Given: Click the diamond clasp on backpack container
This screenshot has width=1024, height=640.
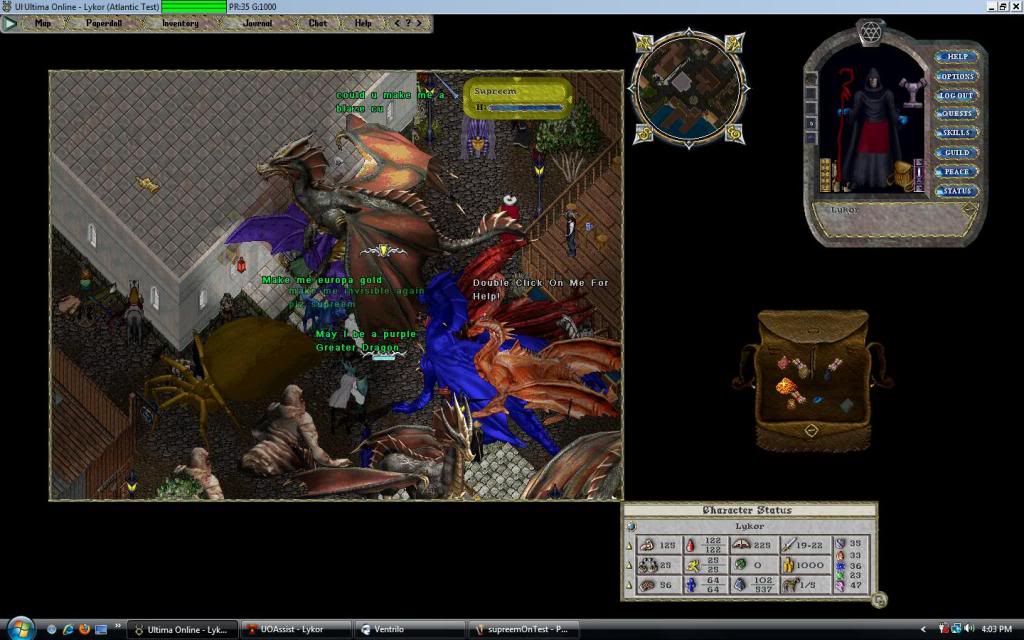Looking at the screenshot, I should click(x=810, y=430).
